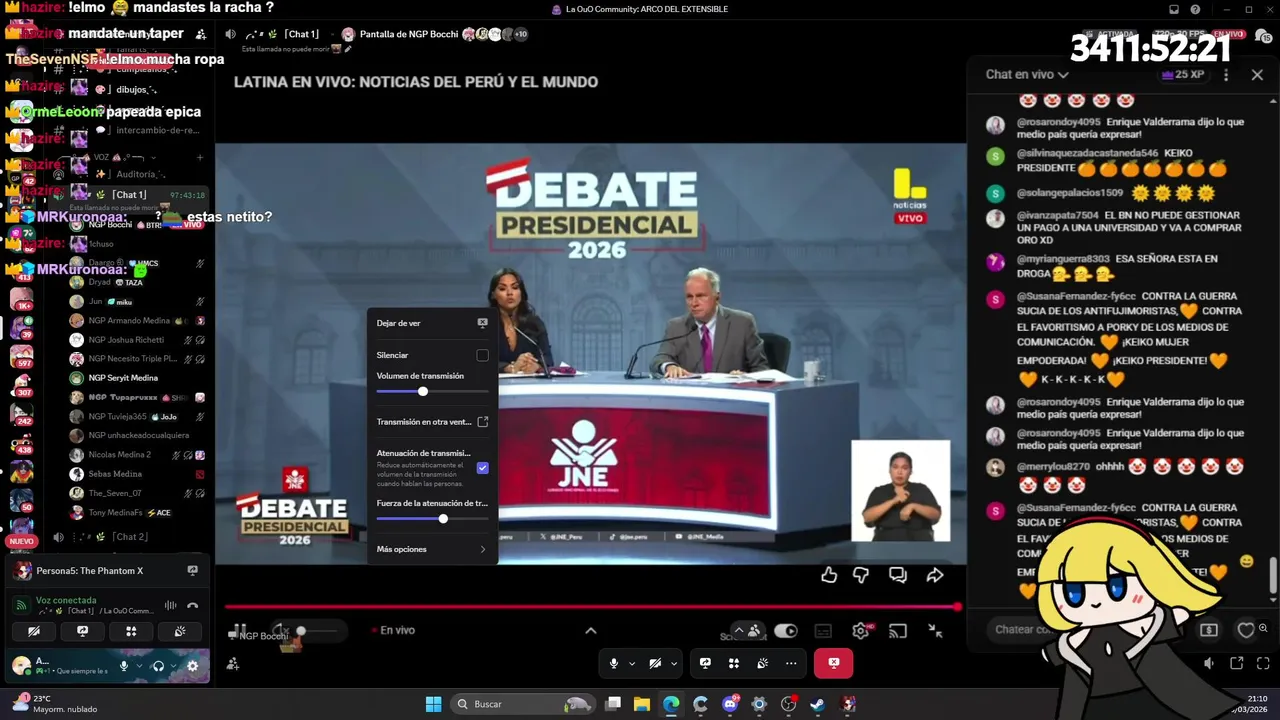The image size is (1280, 720).
Task: Click the taskbar 'Buscar' search box
Action: (x=522, y=704)
